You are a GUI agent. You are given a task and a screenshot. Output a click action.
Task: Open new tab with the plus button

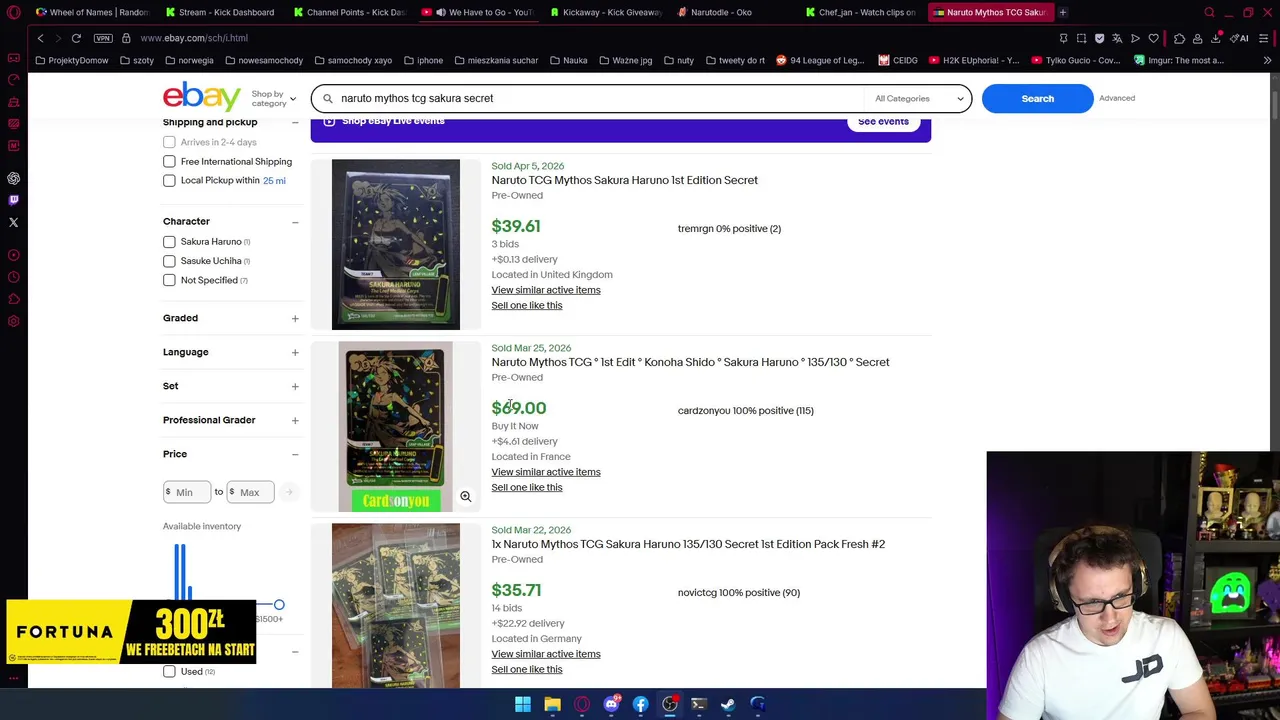click(x=1063, y=12)
